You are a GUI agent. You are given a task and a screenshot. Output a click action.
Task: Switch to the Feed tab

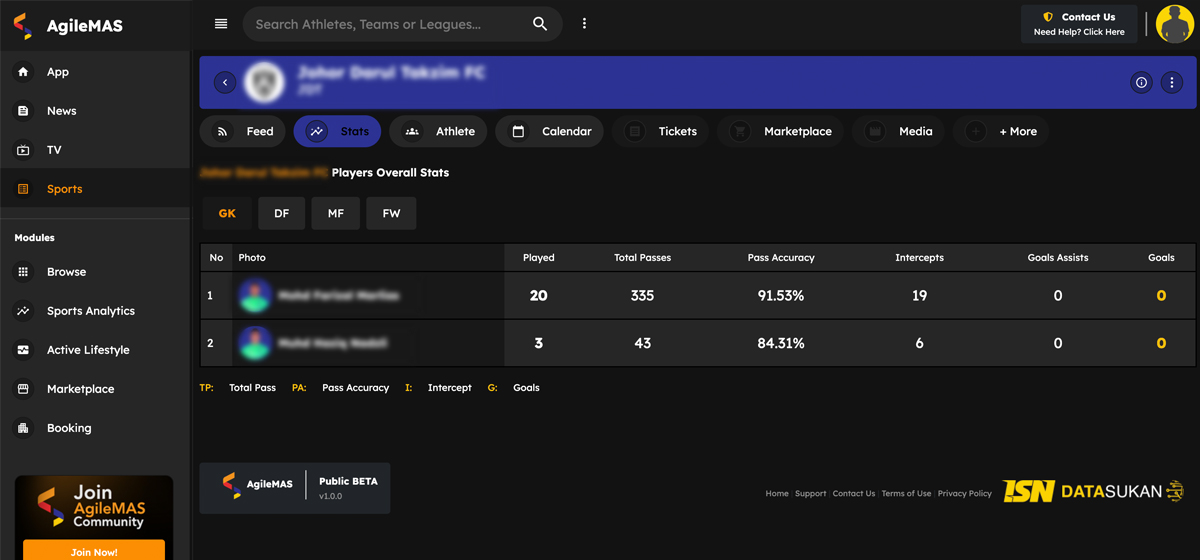point(244,131)
